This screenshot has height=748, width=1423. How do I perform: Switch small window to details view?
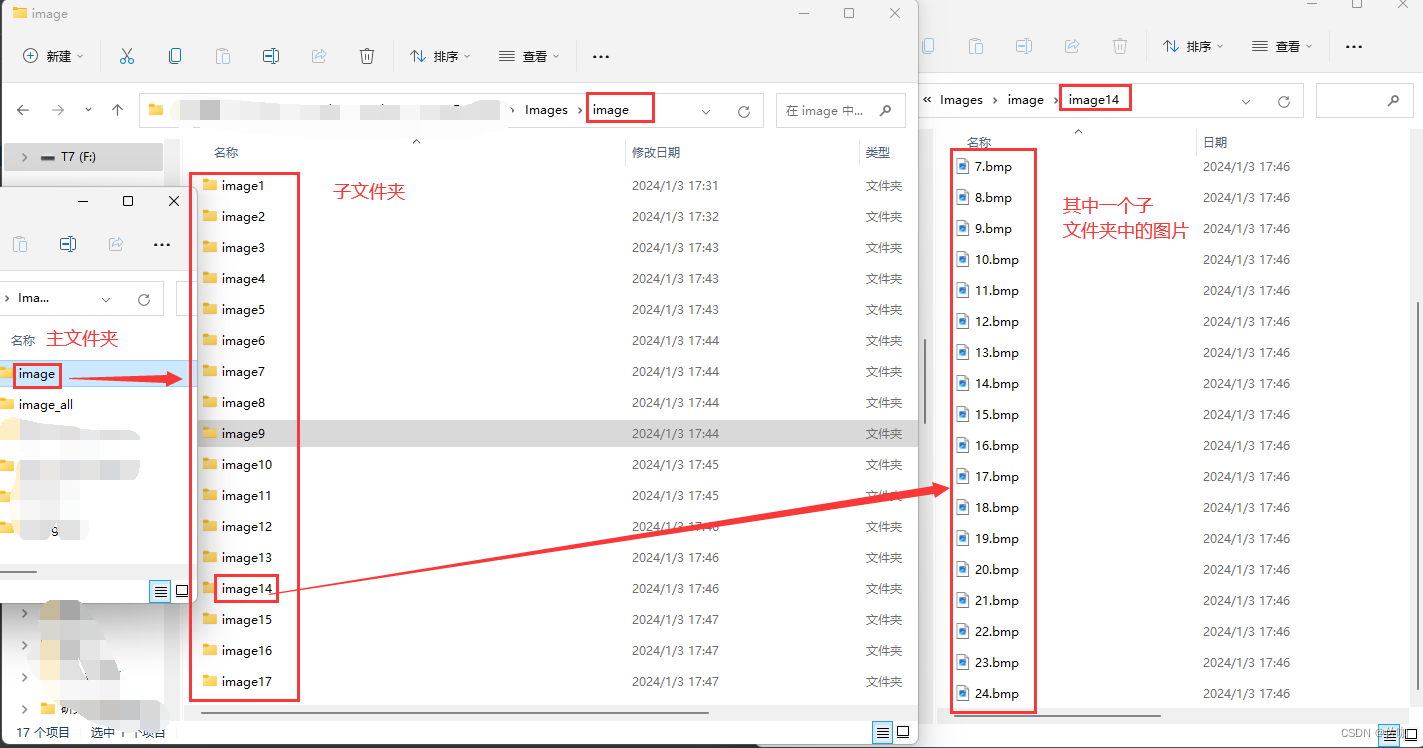pyautogui.click(x=160, y=591)
